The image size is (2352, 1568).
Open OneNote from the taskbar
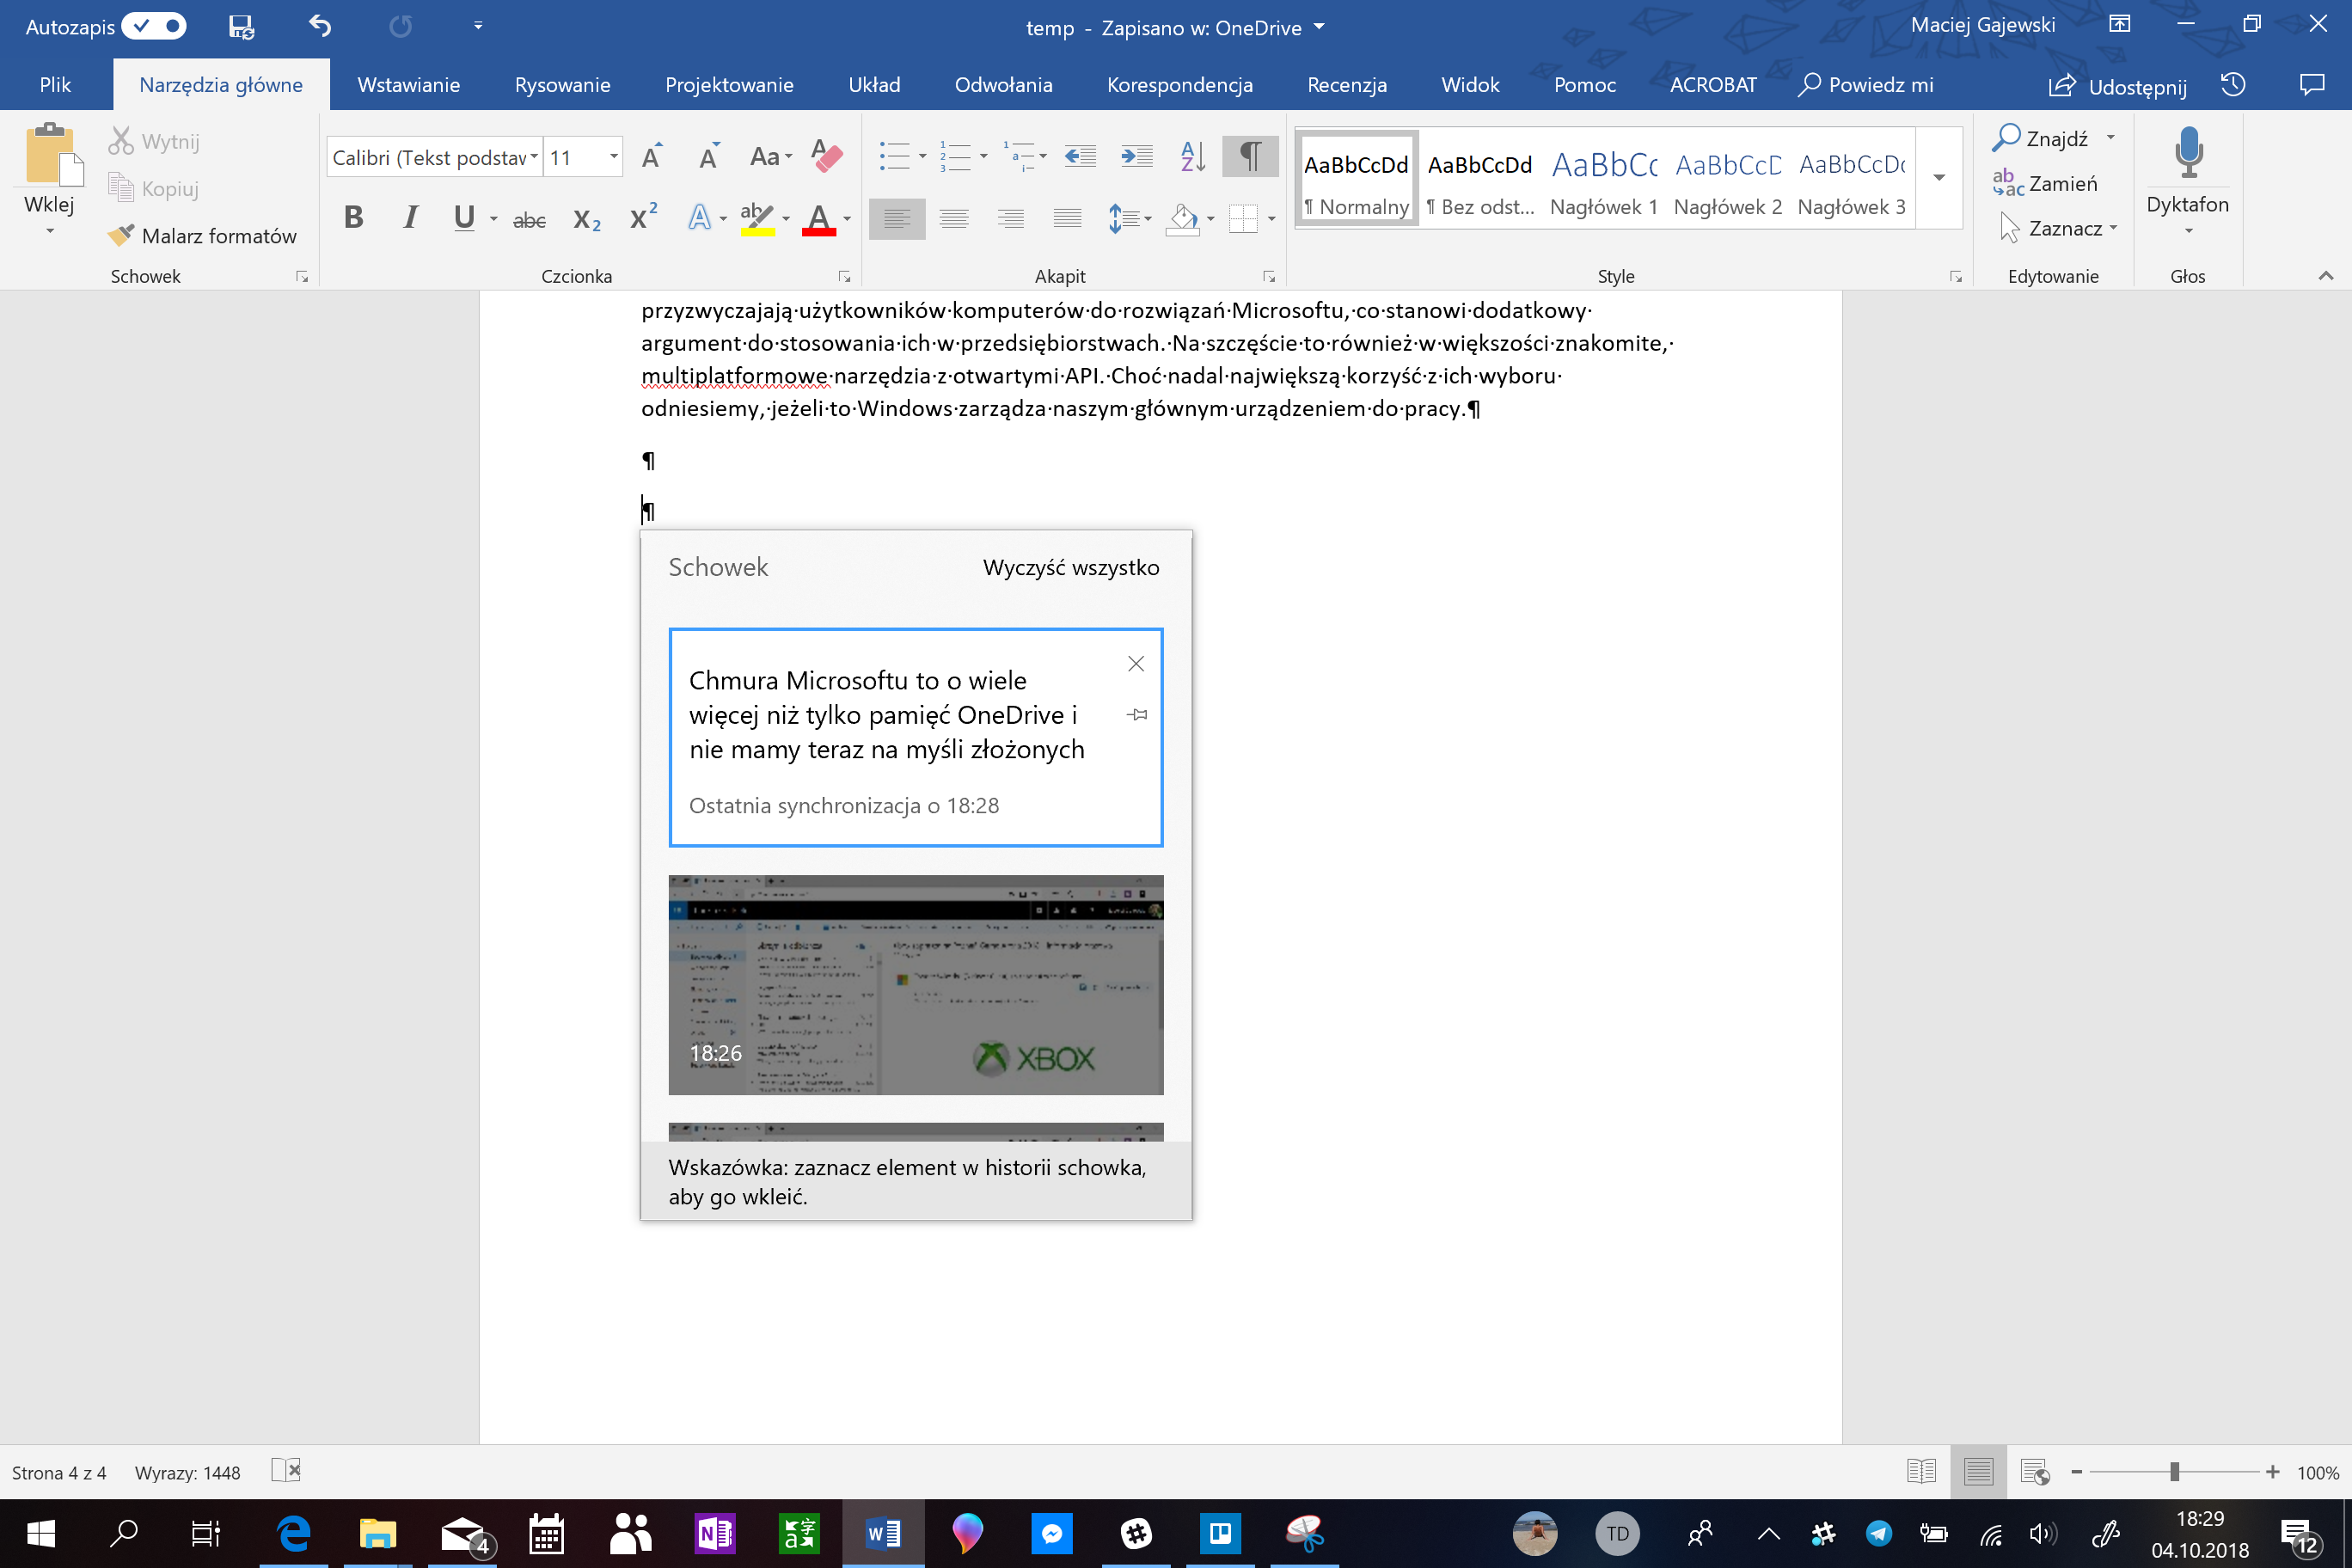(x=715, y=1533)
